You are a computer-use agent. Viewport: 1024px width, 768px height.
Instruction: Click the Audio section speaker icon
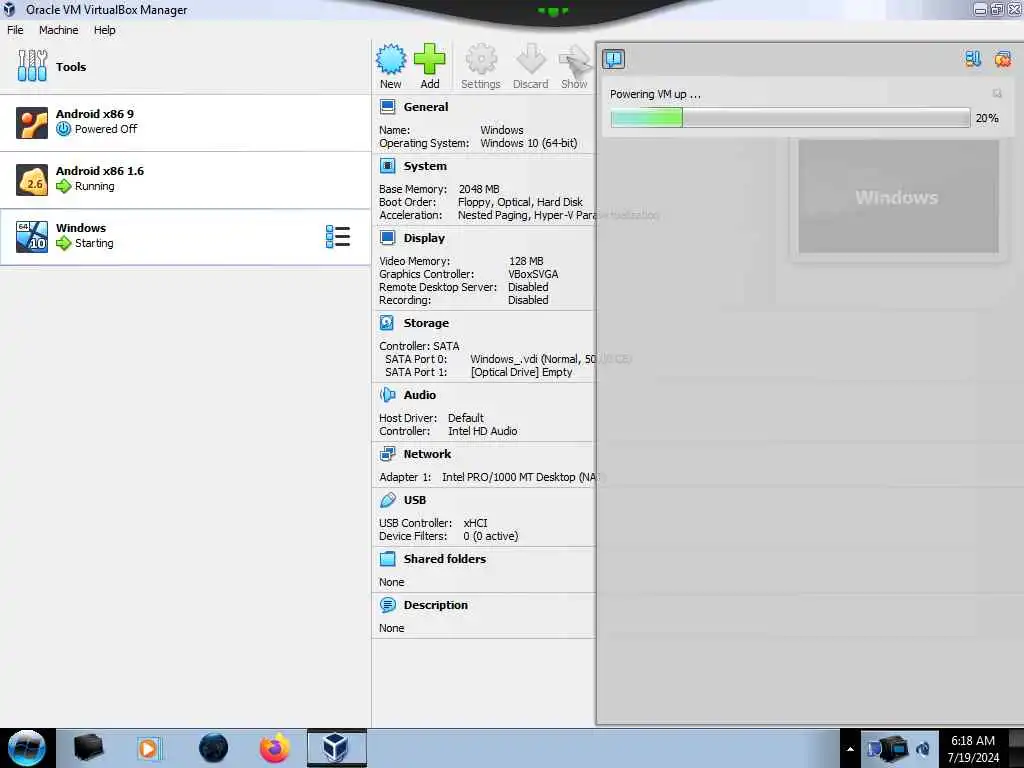coord(387,394)
